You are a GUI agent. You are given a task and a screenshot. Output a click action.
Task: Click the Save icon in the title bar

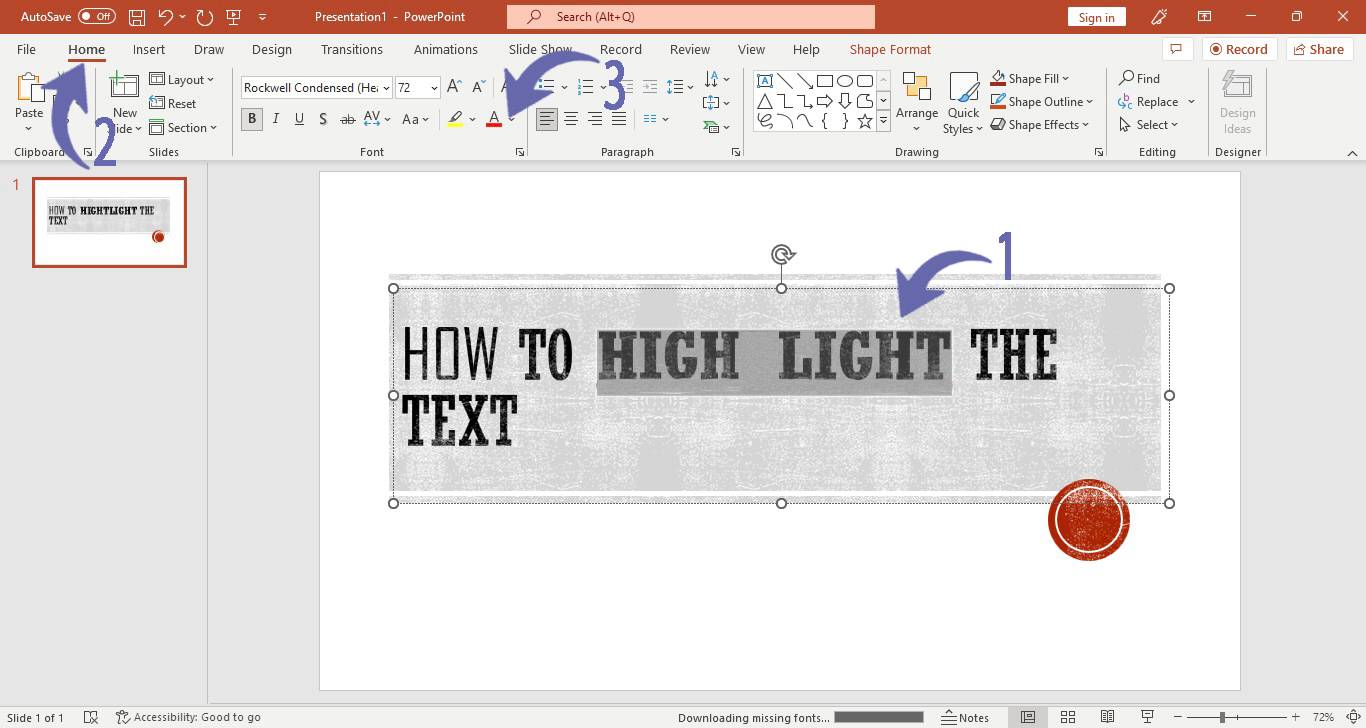point(137,17)
